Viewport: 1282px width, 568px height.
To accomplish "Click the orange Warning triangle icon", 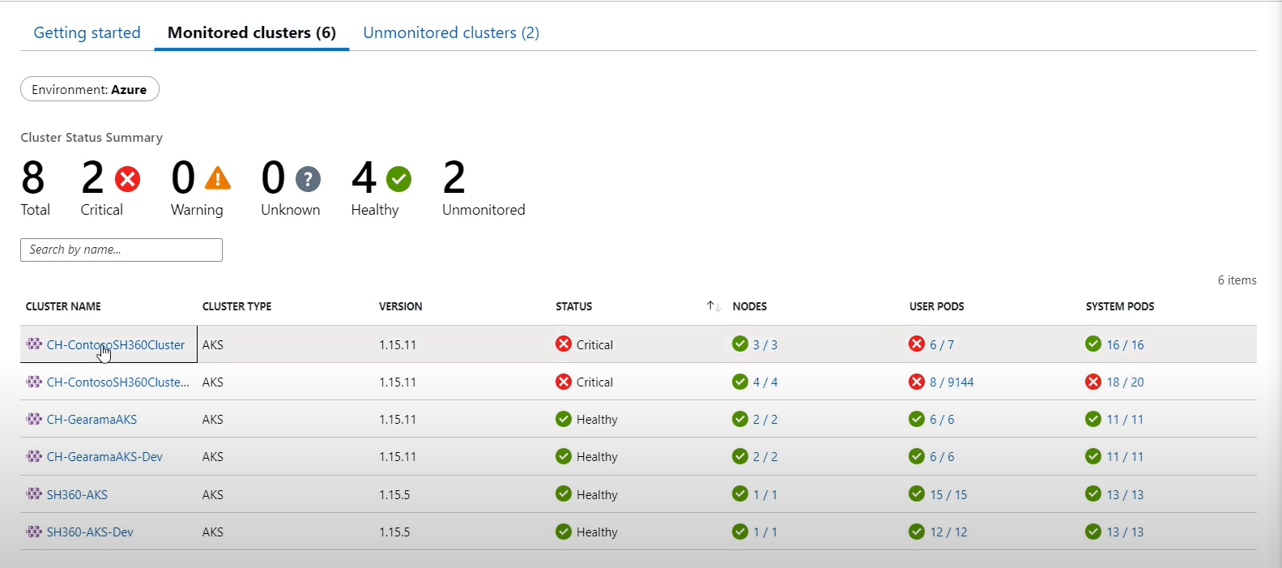I will click(x=217, y=179).
